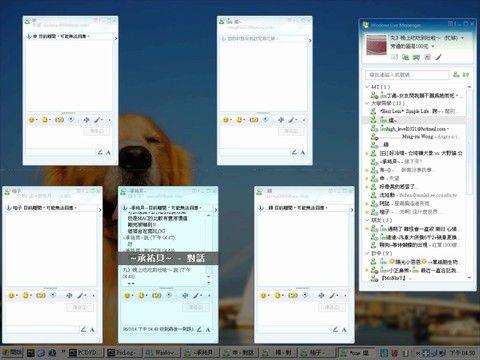
Task: Open color scheme paintbrush in Messenger header
Action: pyautogui.click(x=438, y=57)
